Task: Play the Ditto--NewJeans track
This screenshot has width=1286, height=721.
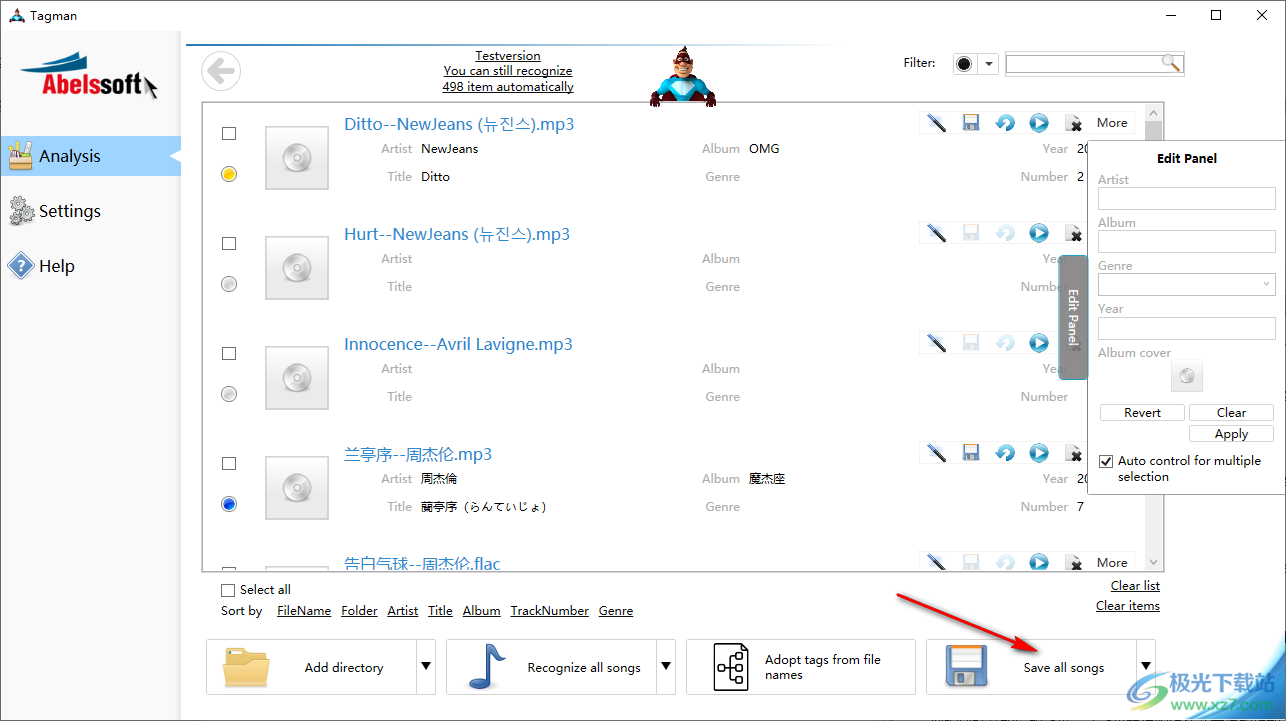Action: [x=1039, y=123]
